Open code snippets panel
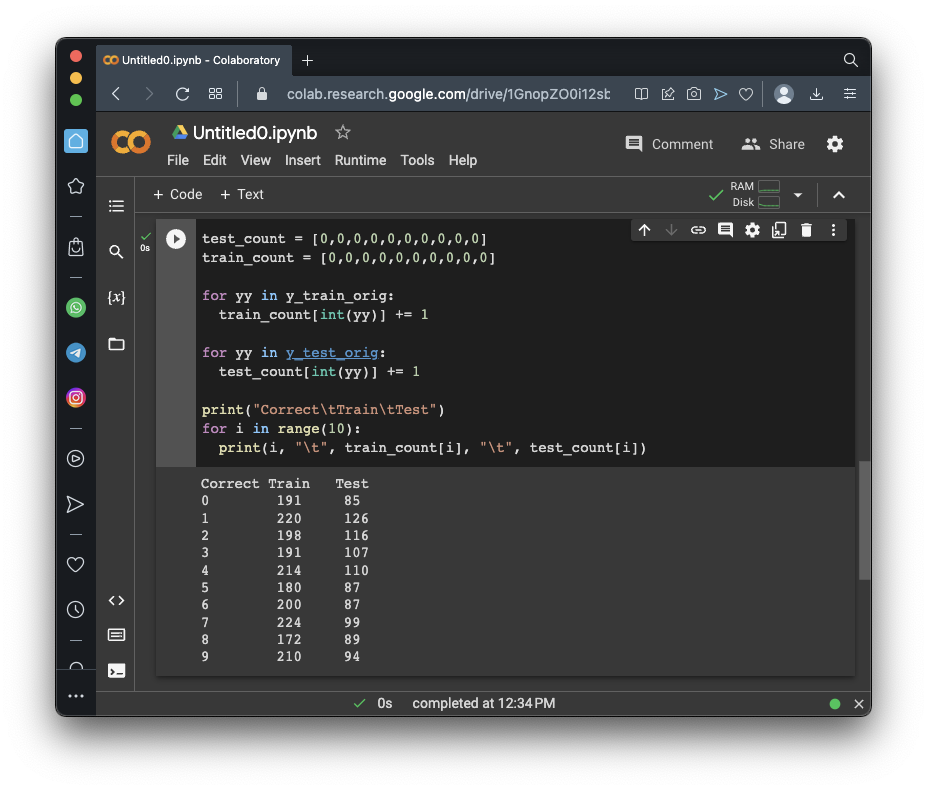 tap(116, 600)
